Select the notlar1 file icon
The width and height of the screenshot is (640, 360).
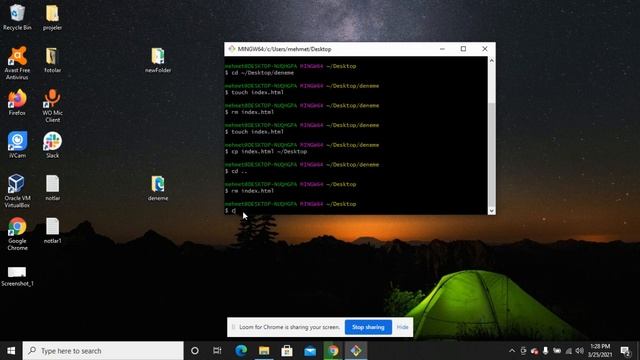coord(52,231)
